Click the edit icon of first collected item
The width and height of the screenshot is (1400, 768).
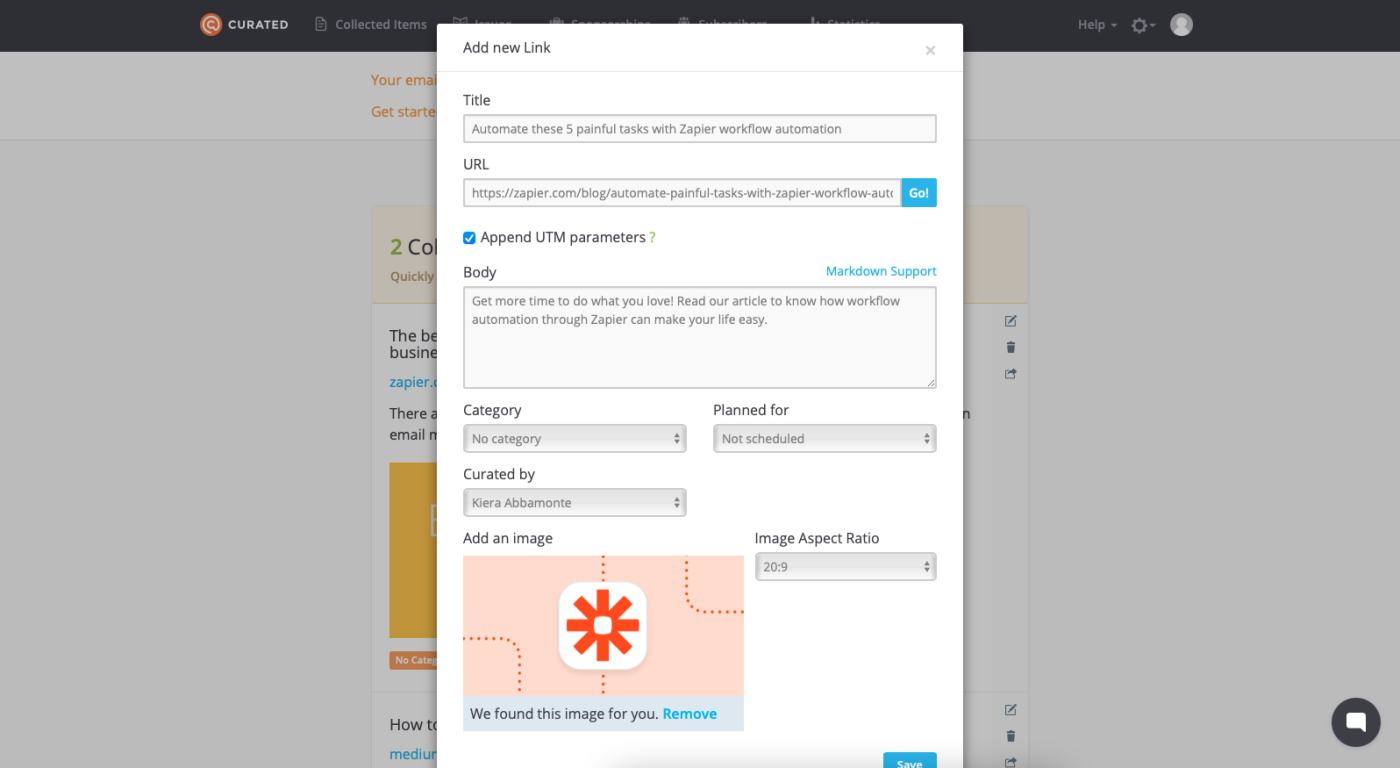point(1011,321)
